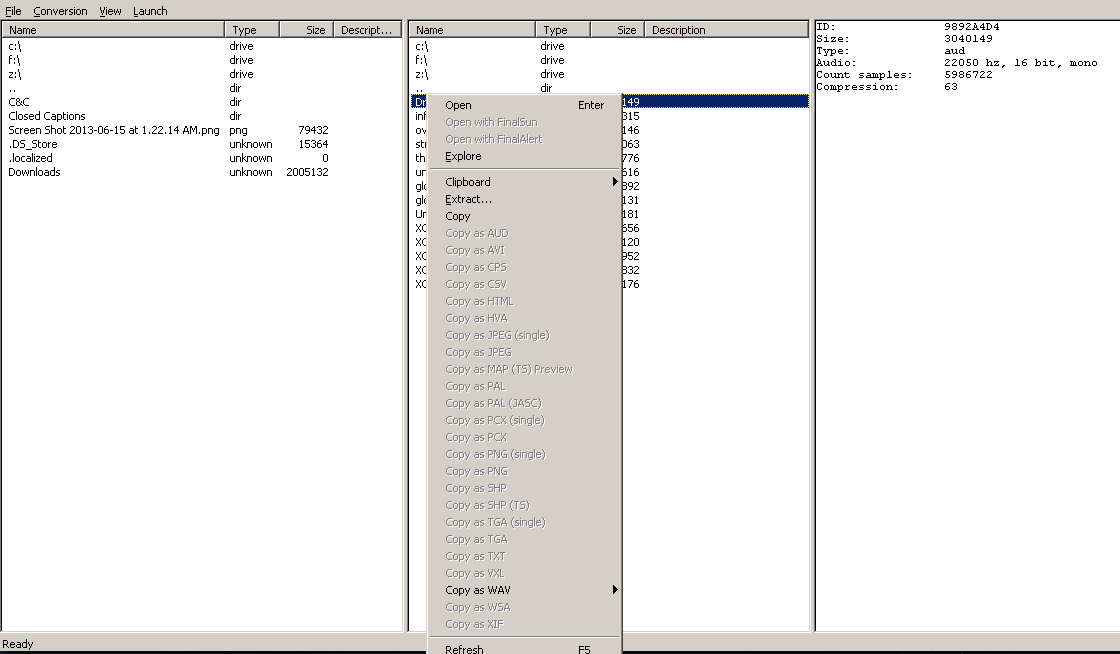Screen dimensions: 1120x654
Task: Open the Conversion menu
Action: point(60,11)
